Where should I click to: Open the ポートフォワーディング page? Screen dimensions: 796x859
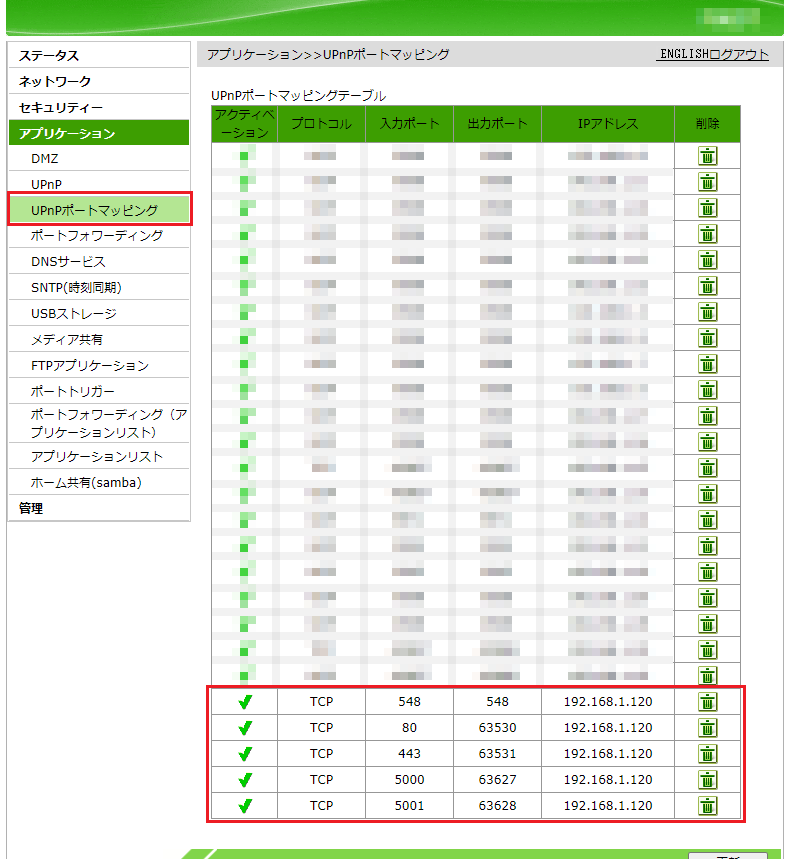[x=99, y=236]
